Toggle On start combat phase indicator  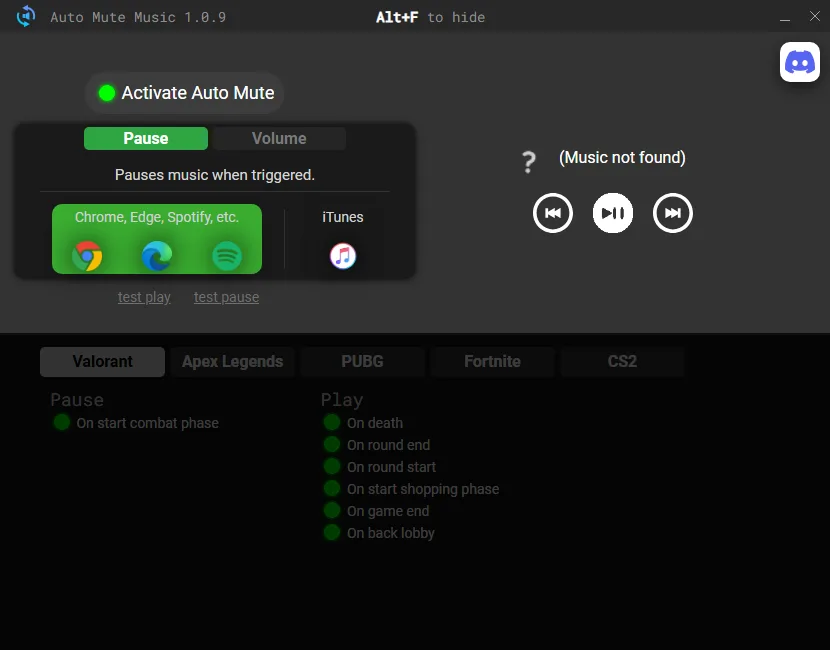coord(61,422)
